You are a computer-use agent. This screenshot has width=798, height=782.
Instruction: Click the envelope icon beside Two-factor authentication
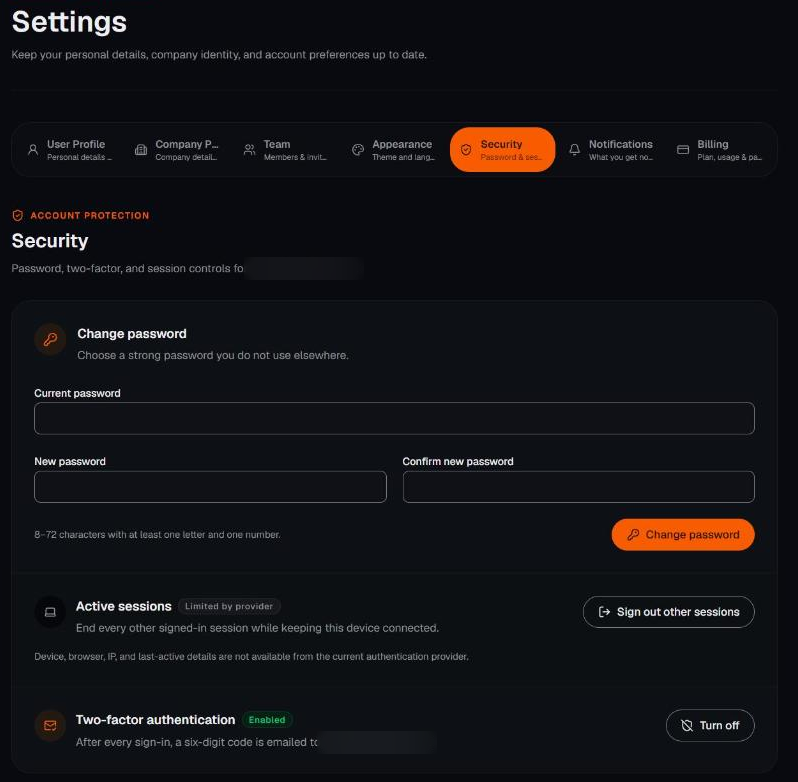pos(50,726)
